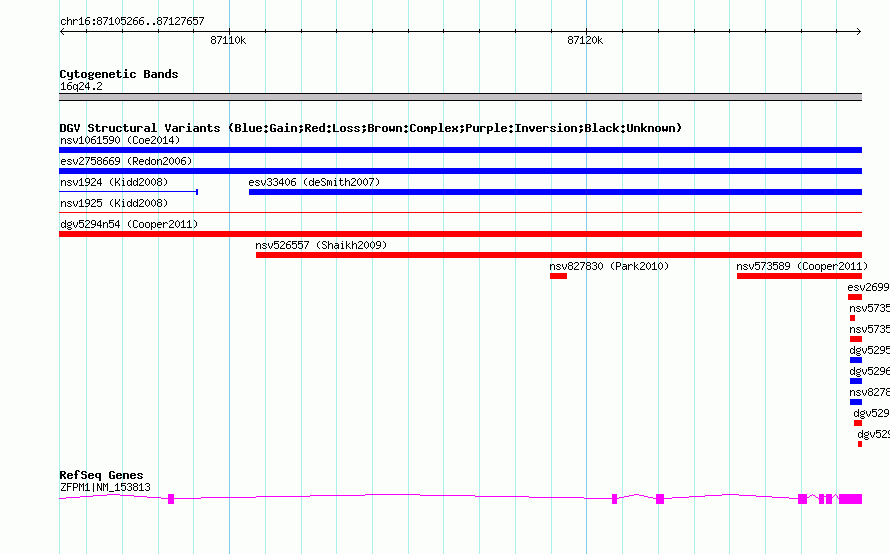Click the esv33406 (deSmith2007) label
Image resolution: width=890 pixels, height=554 pixels.
coord(314,182)
